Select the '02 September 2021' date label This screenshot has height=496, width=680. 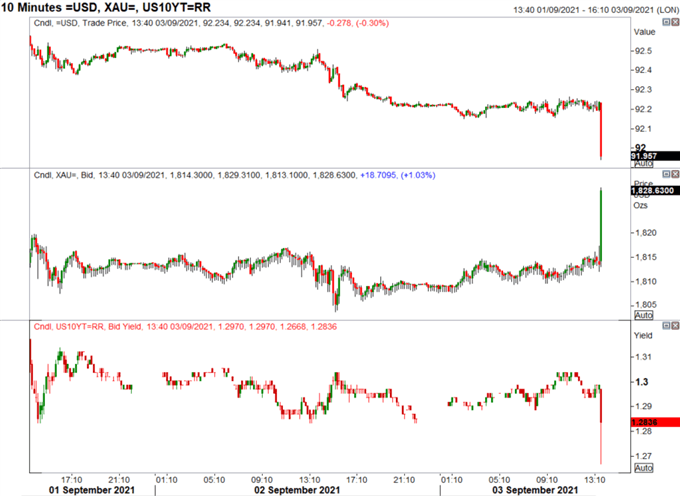click(x=297, y=490)
